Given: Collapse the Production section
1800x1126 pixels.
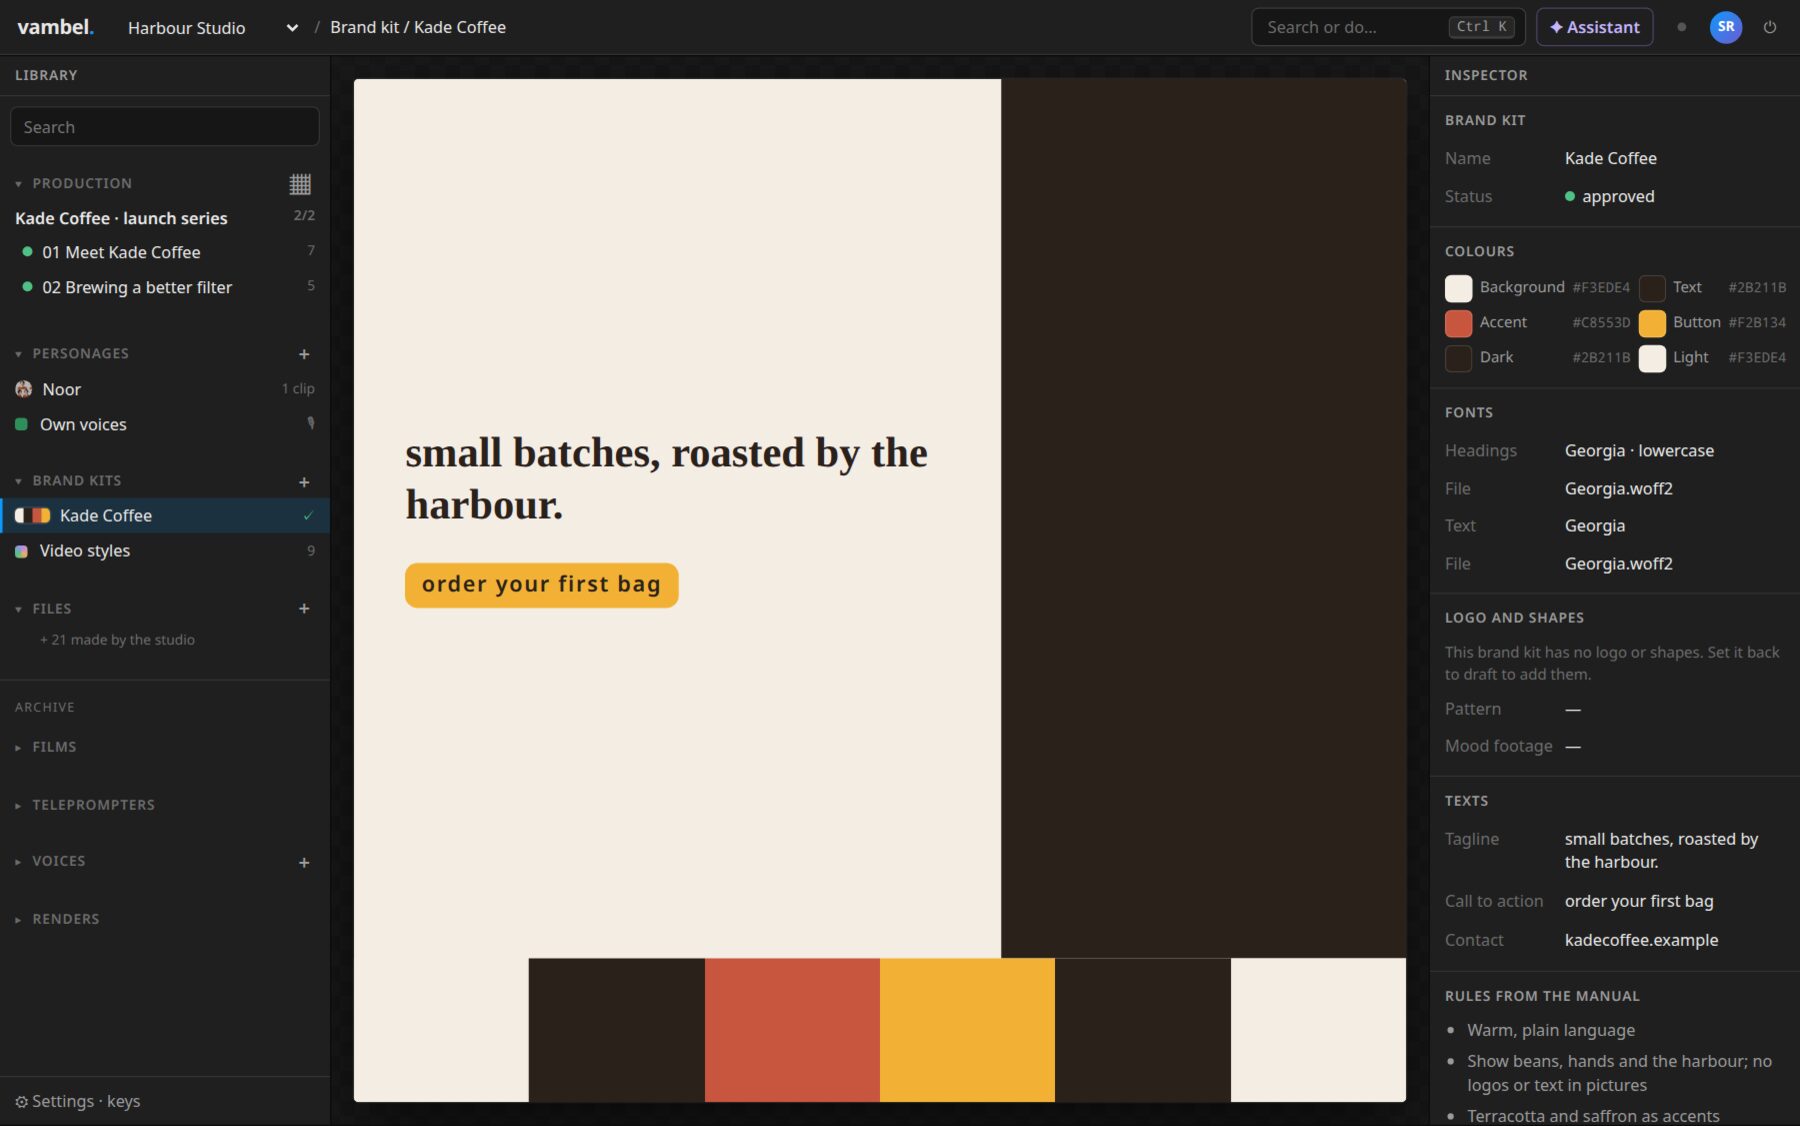Looking at the screenshot, I should coord(18,184).
